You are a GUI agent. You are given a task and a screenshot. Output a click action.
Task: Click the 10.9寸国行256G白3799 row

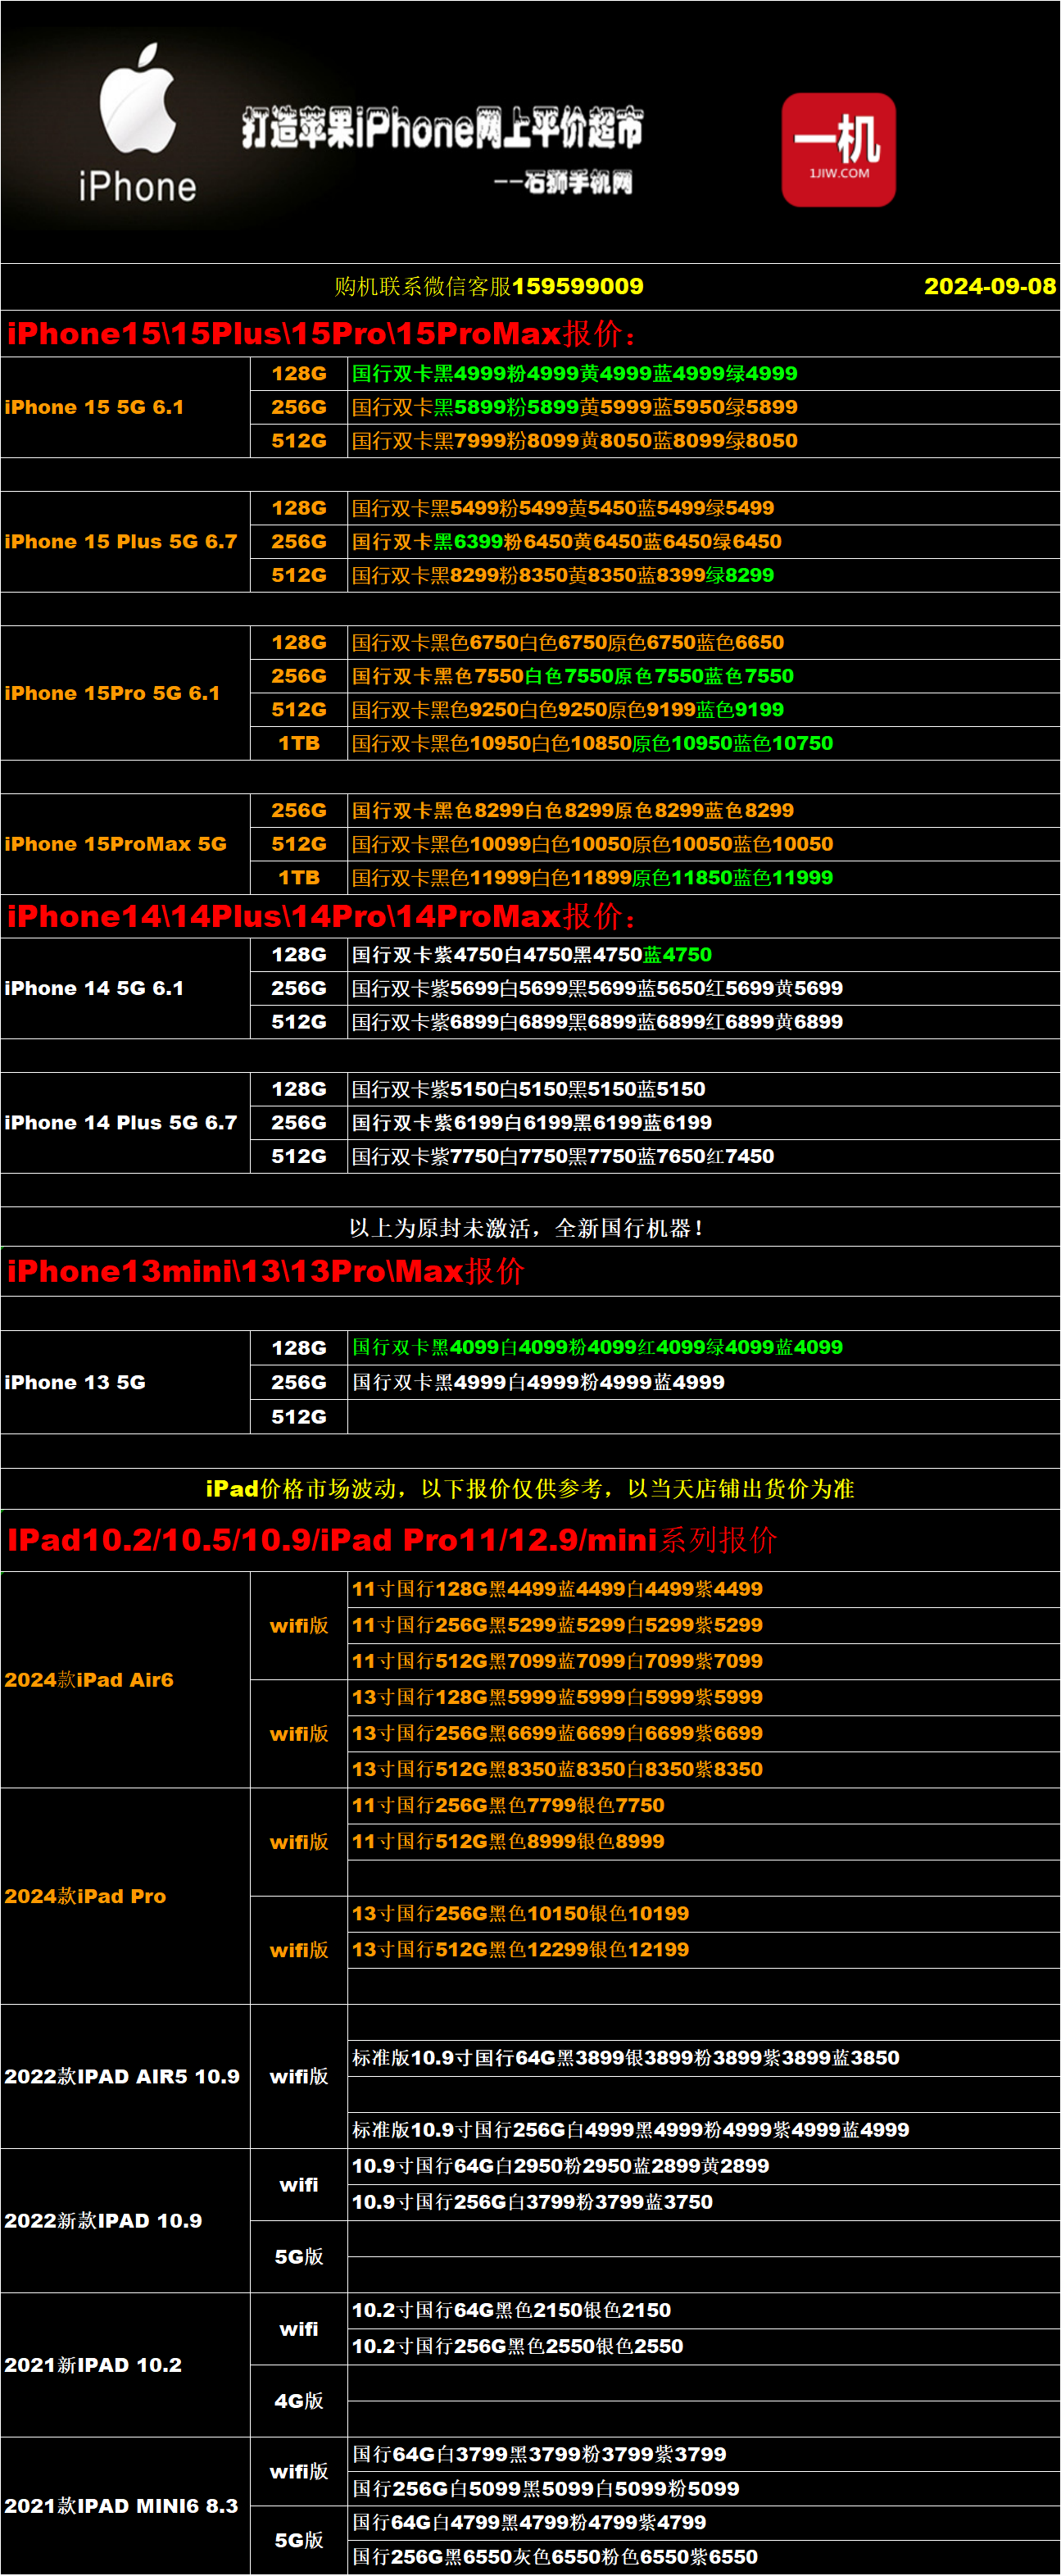[x=703, y=2202]
